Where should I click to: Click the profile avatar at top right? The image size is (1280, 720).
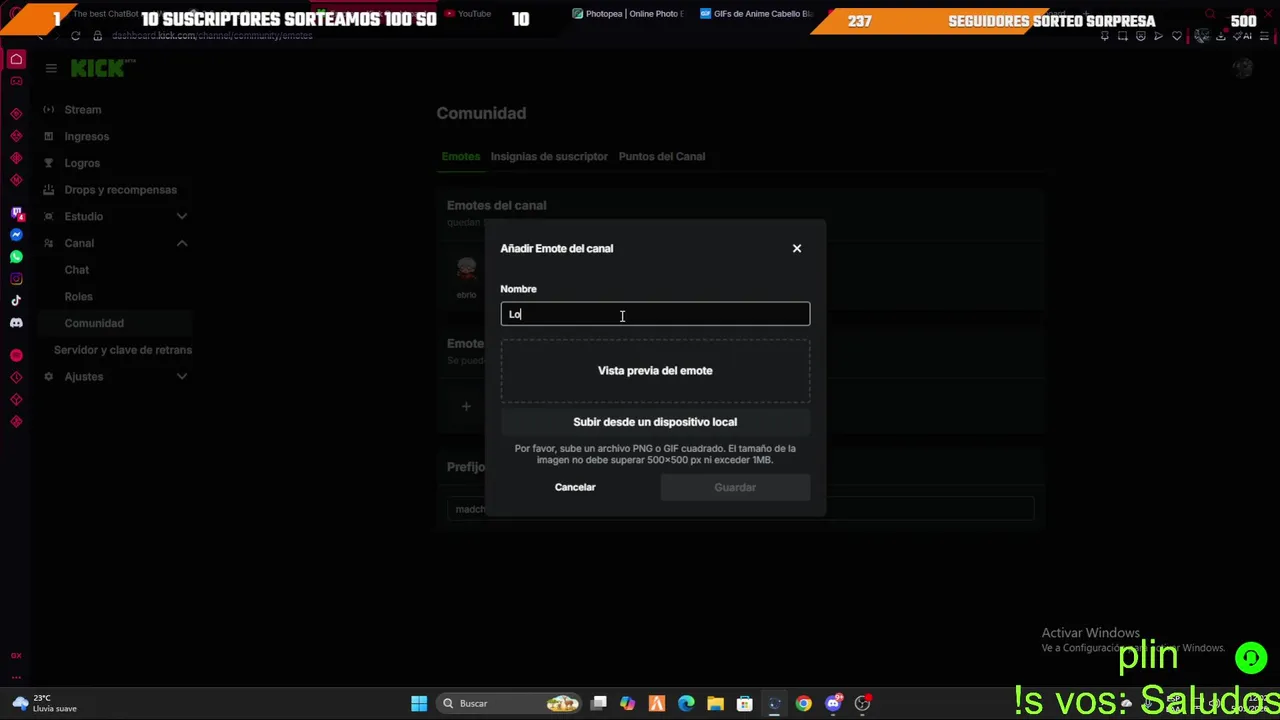[x=1243, y=68]
